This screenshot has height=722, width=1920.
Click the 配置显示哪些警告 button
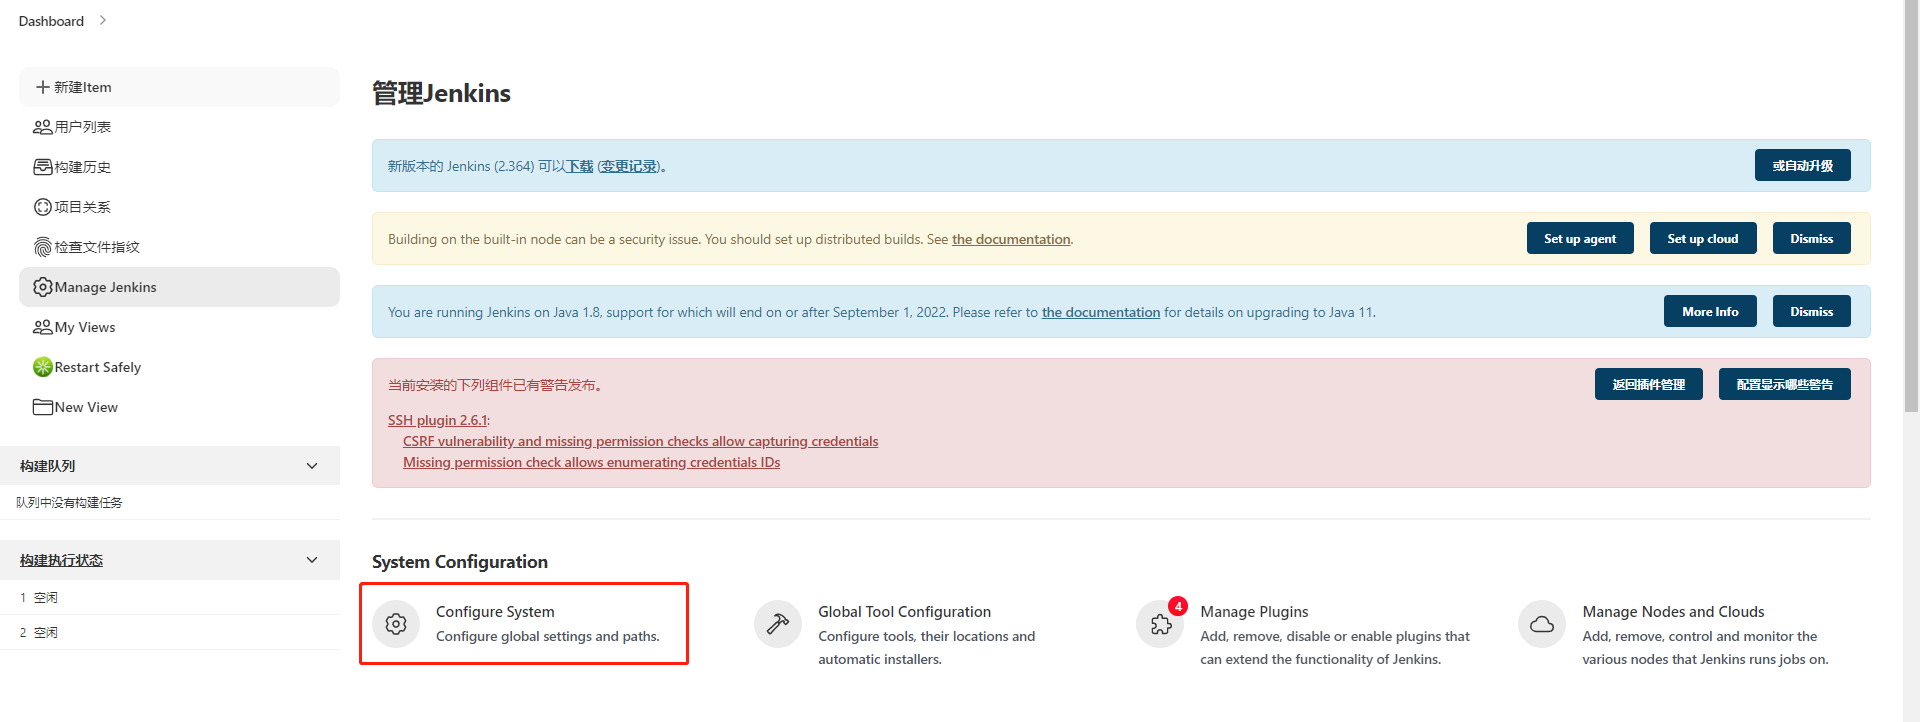1785,384
